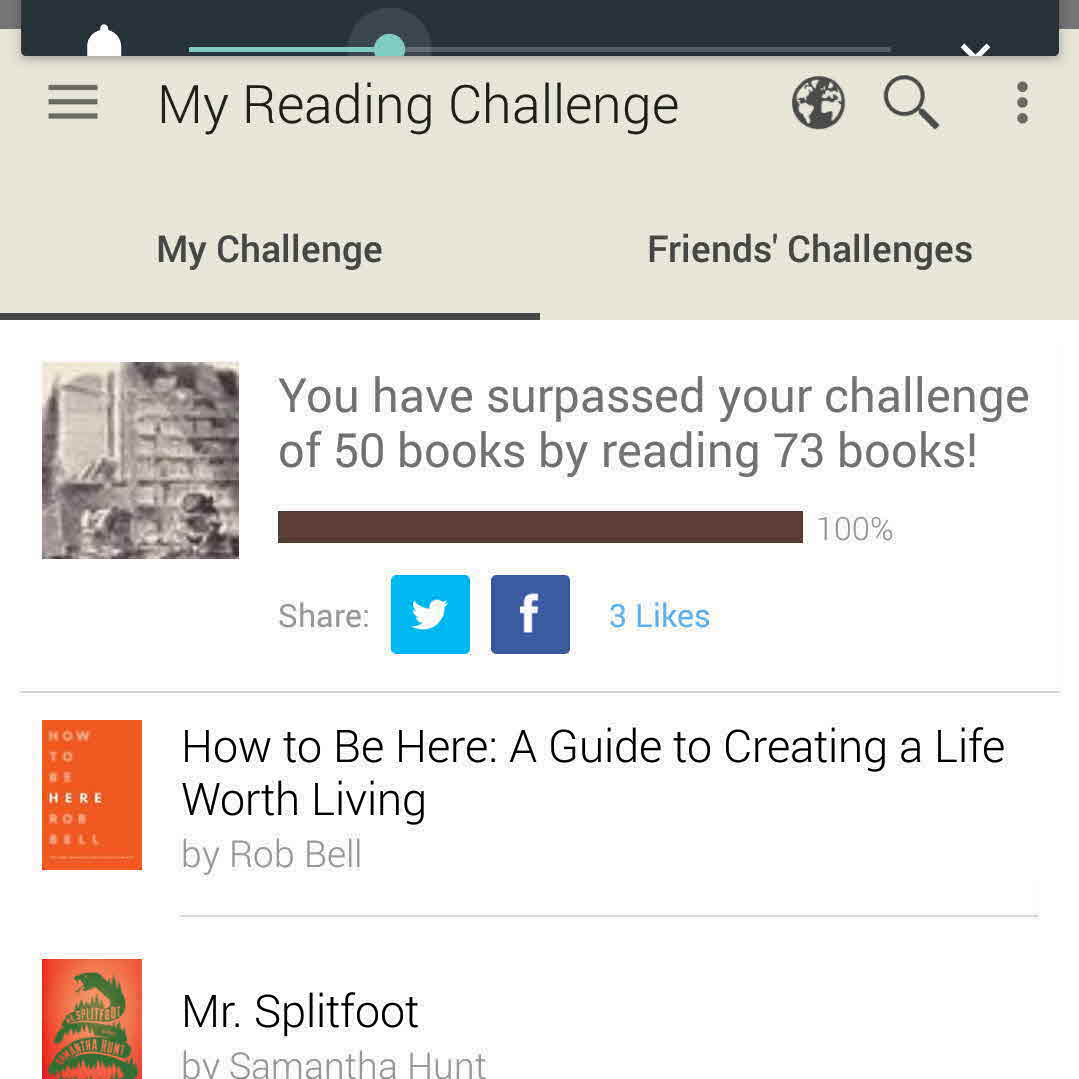Open search with magnifying glass icon
This screenshot has width=1079, height=1079.
click(x=911, y=103)
